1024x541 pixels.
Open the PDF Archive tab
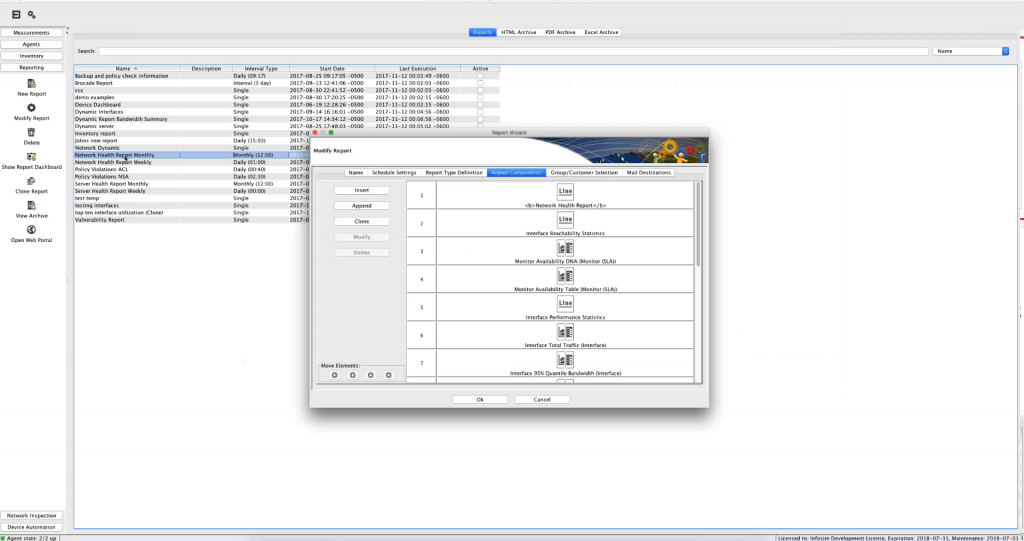point(560,32)
